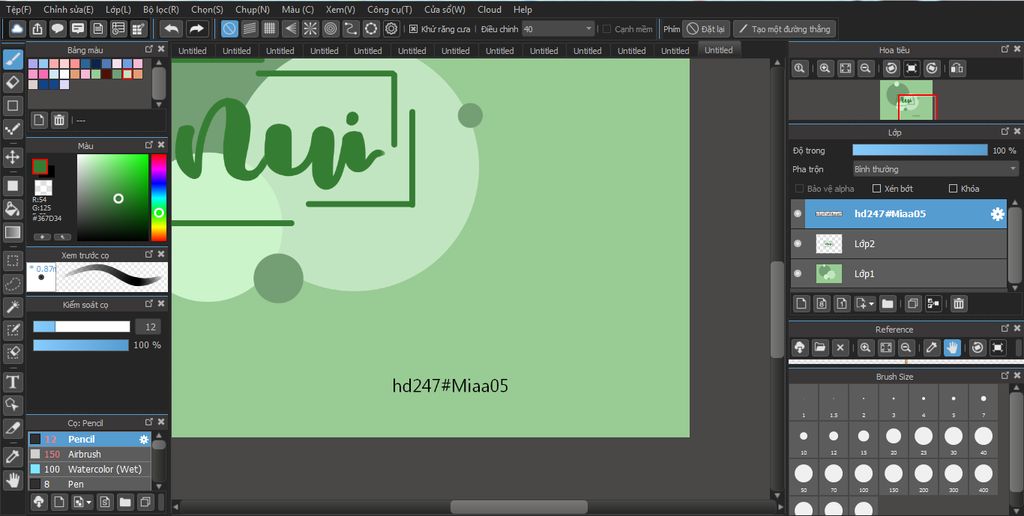Select Airbrush in brush list
The height and width of the screenshot is (516, 1024).
point(89,454)
